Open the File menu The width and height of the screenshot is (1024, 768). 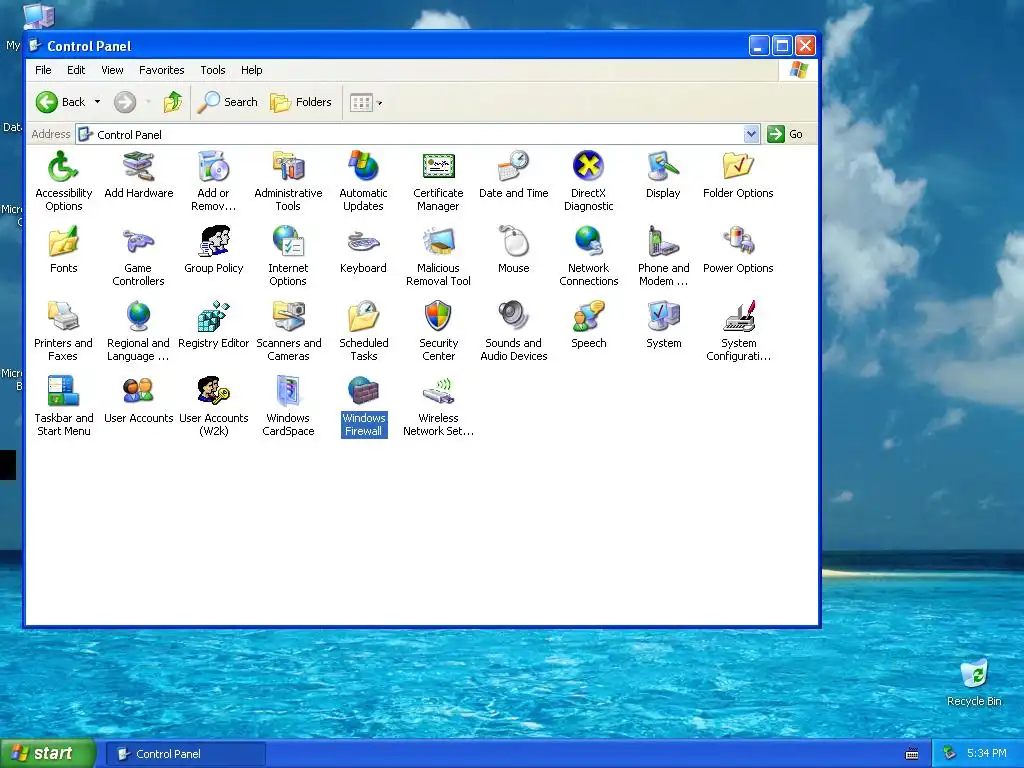[x=43, y=70]
